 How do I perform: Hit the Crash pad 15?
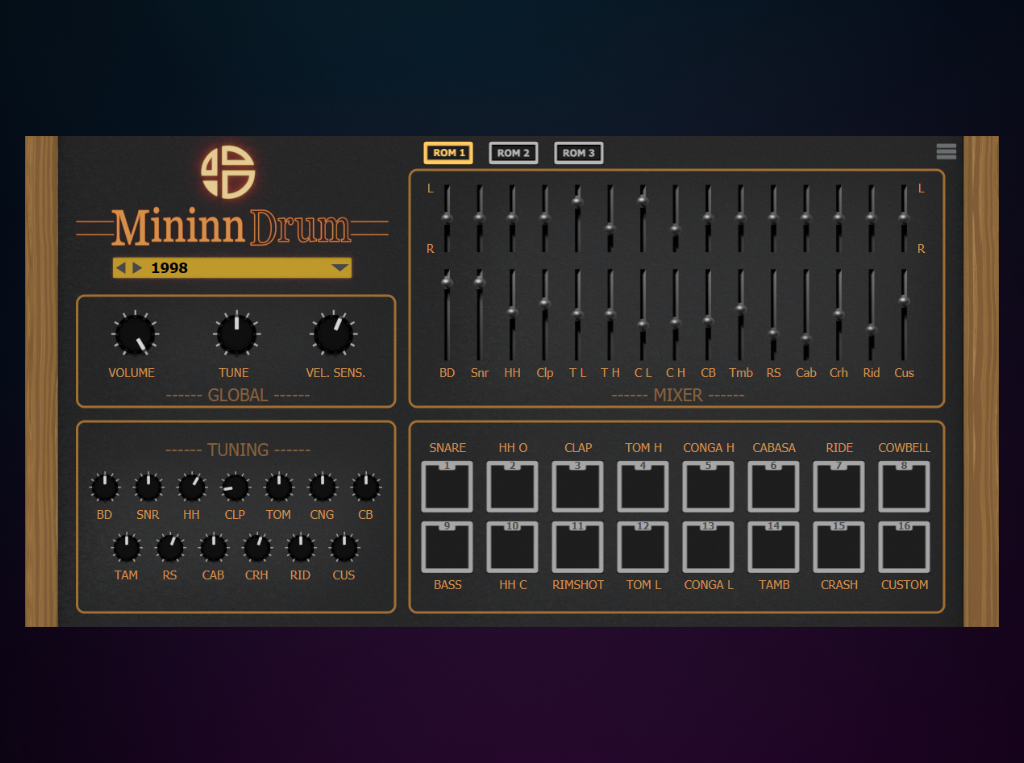pos(838,547)
